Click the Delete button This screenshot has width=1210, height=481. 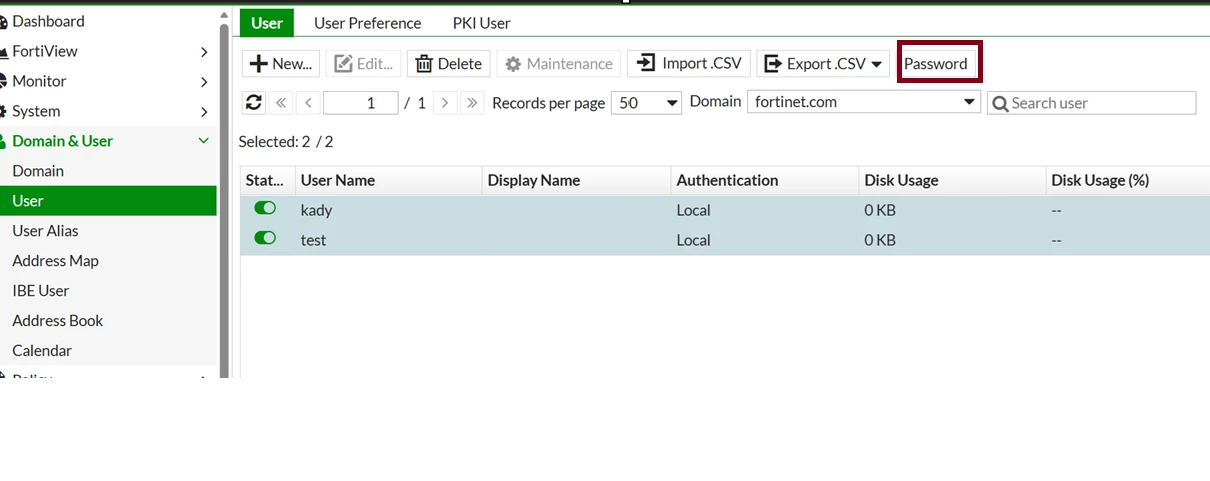[x=449, y=63]
